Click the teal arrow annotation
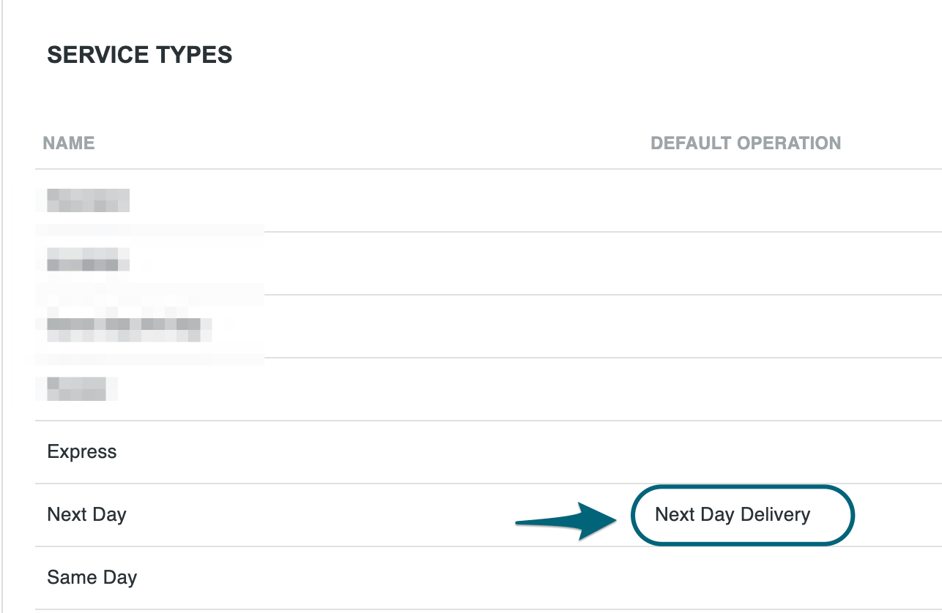The height and width of the screenshot is (613, 942). point(566,520)
